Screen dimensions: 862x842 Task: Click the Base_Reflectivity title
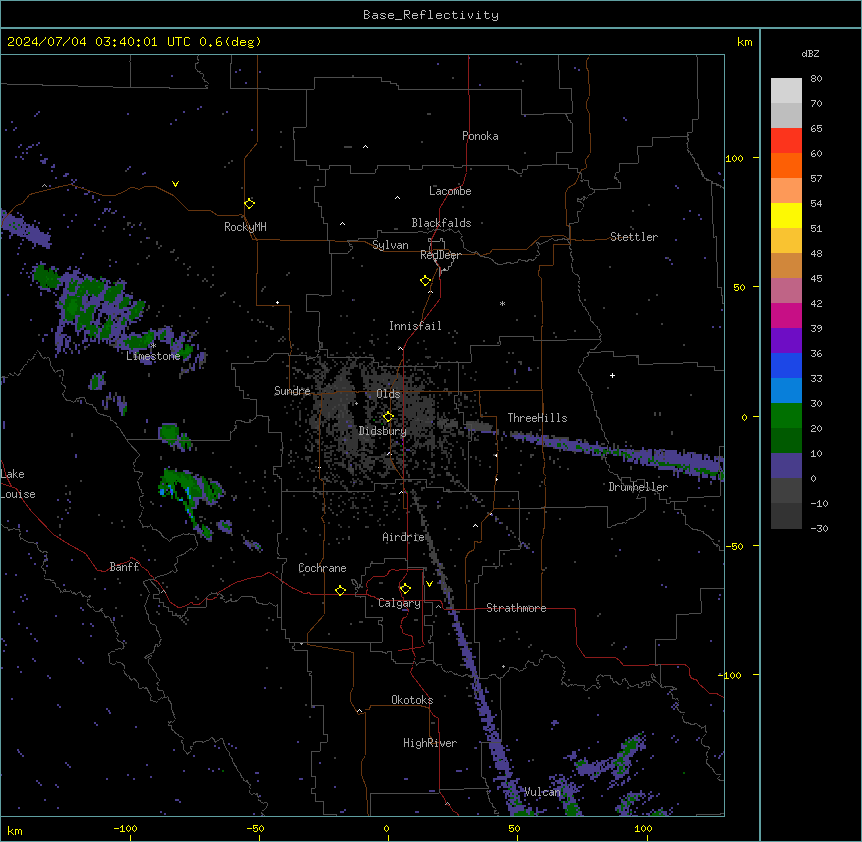tap(431, 15)
